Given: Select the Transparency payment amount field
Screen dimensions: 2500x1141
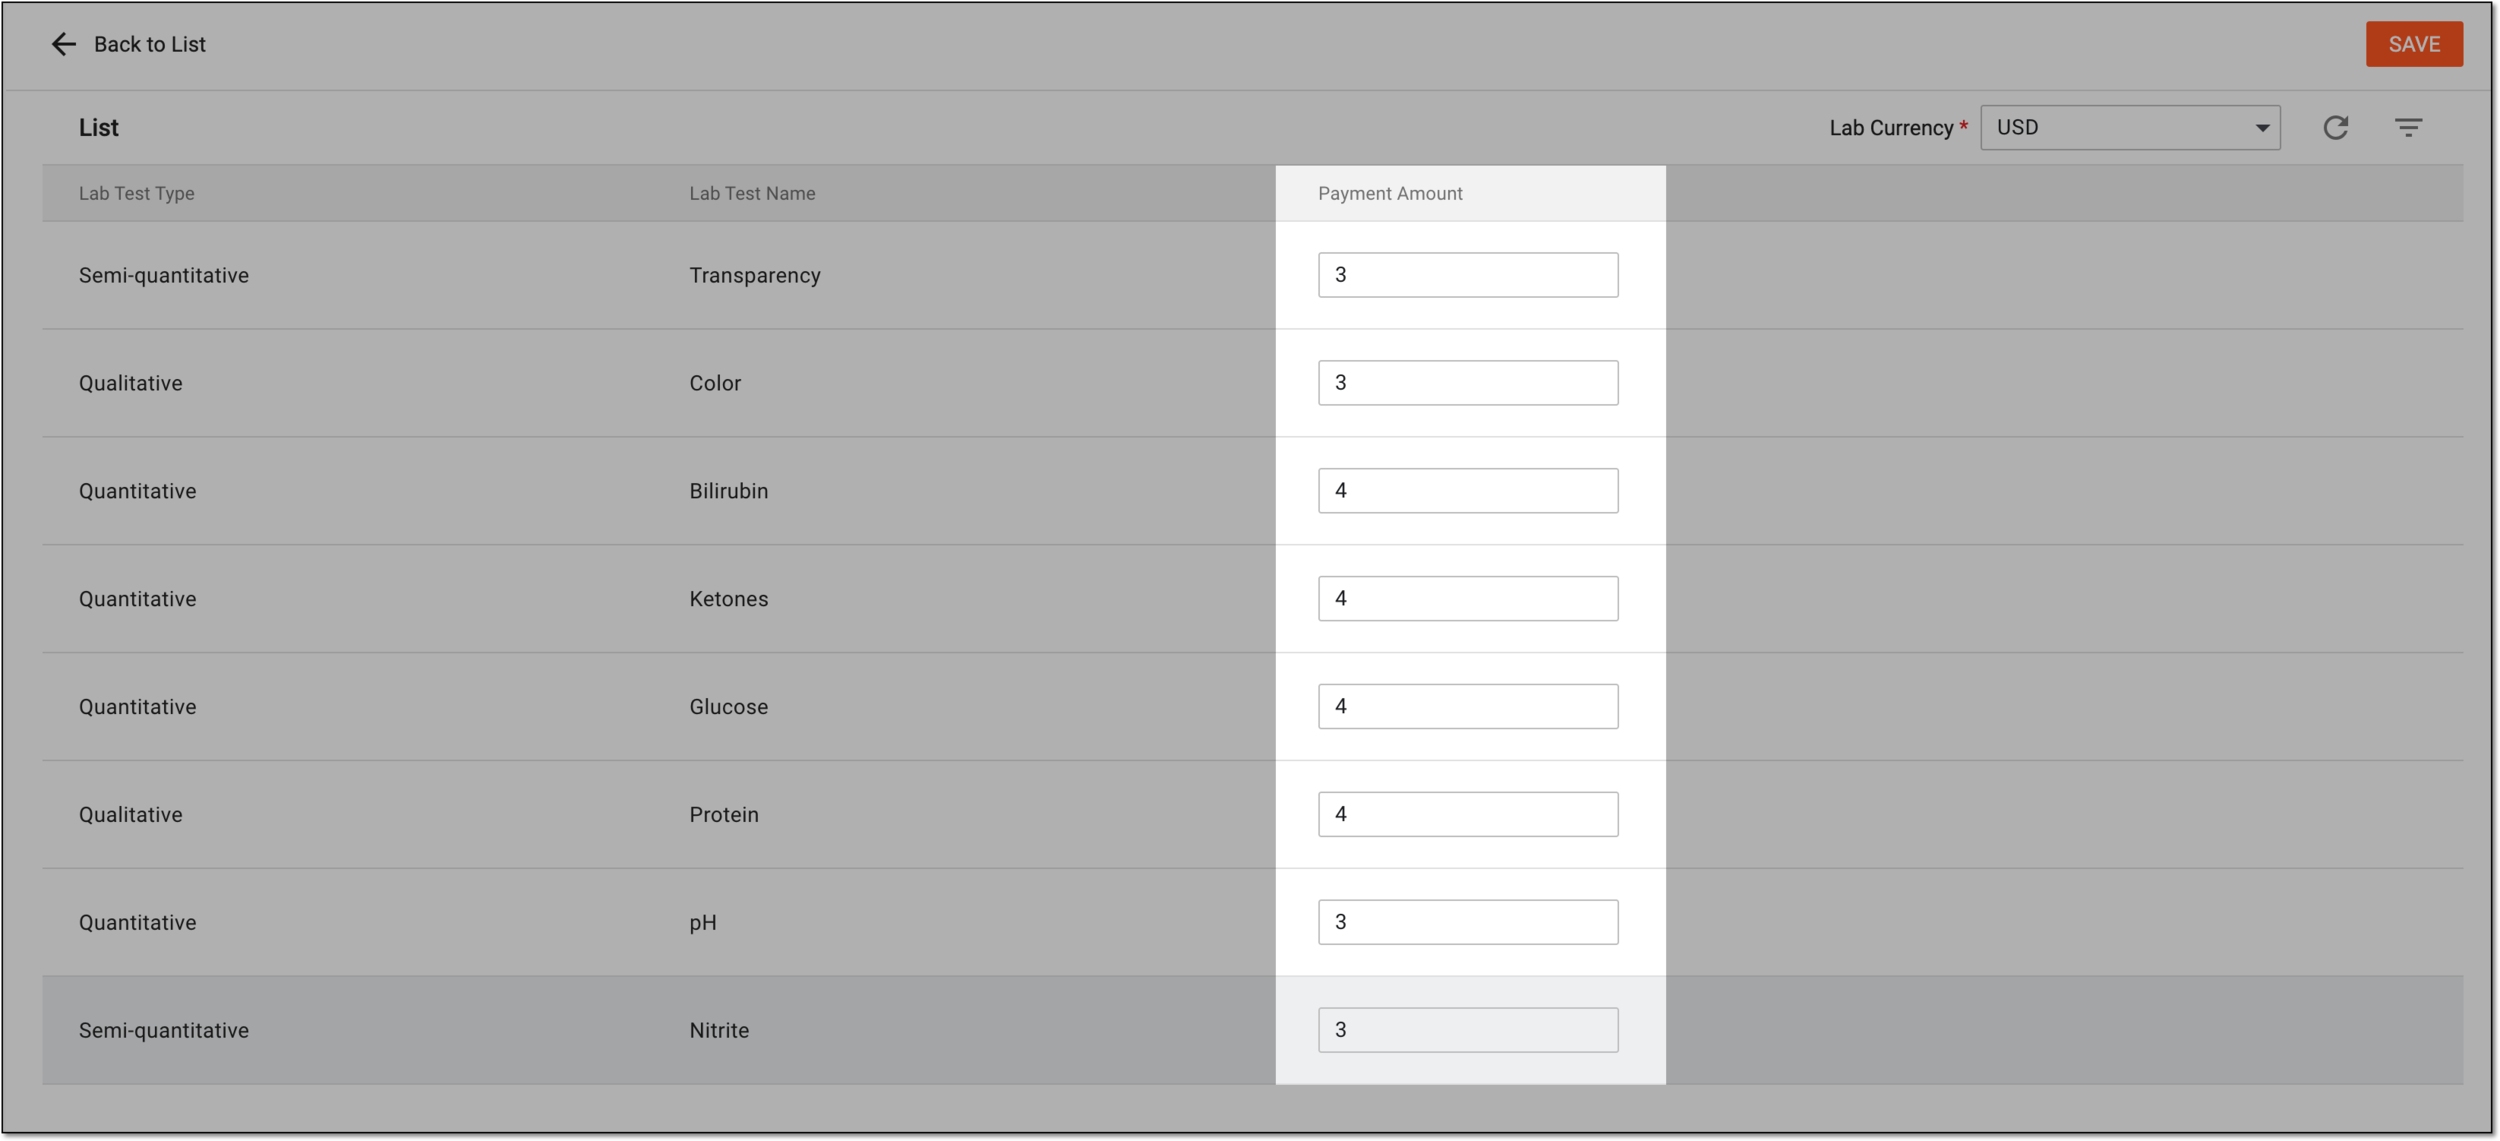Looking at the screenshot, I should pyautogui.click(x=1468, y=275).
